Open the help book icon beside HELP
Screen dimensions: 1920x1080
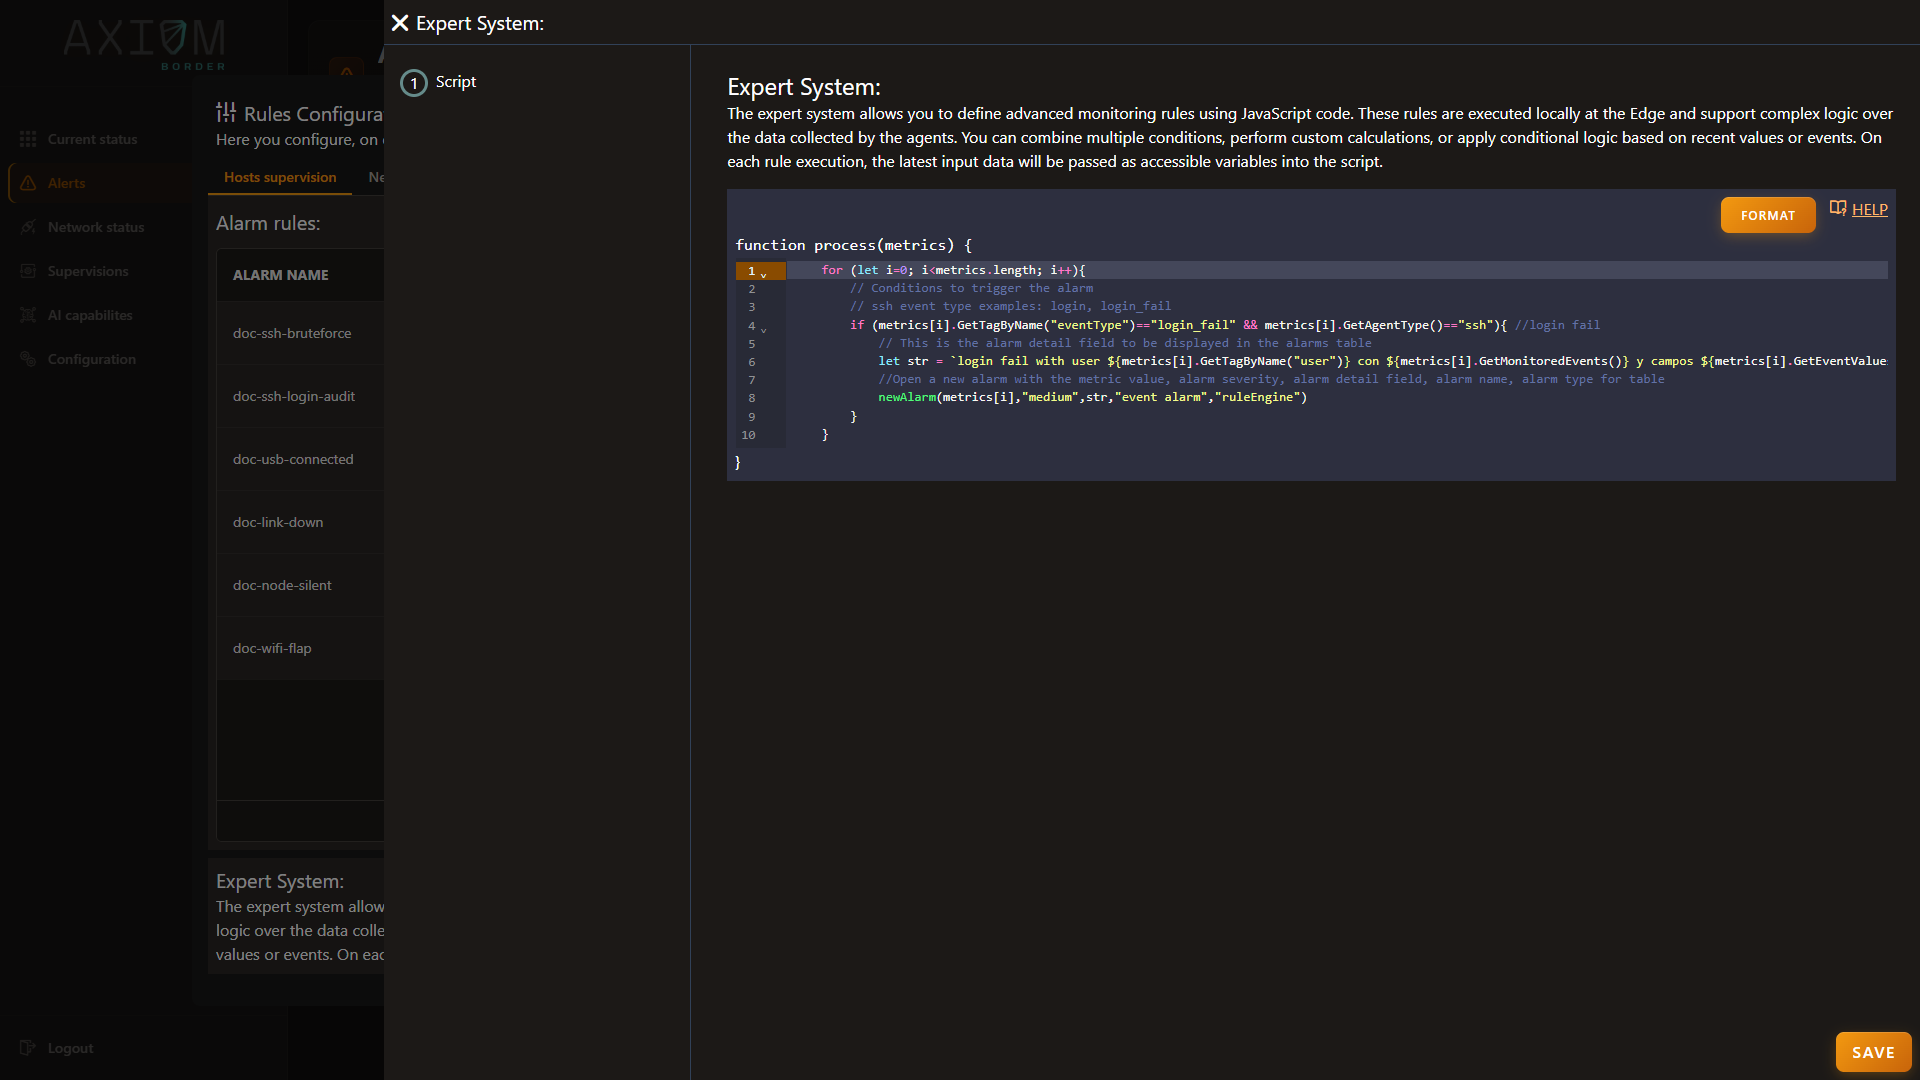pos(1838,208)
